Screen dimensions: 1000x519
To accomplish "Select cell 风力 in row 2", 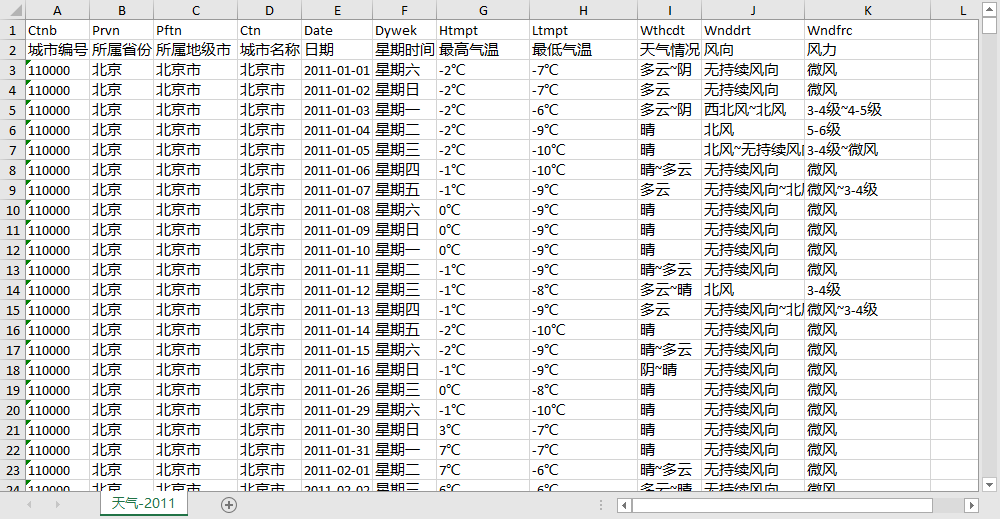I will coord(868,50).
